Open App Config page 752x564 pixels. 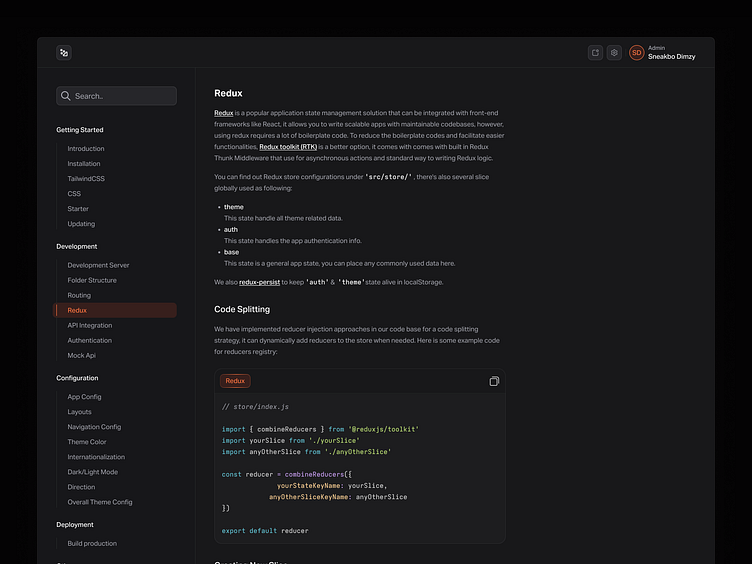point(84,397)
